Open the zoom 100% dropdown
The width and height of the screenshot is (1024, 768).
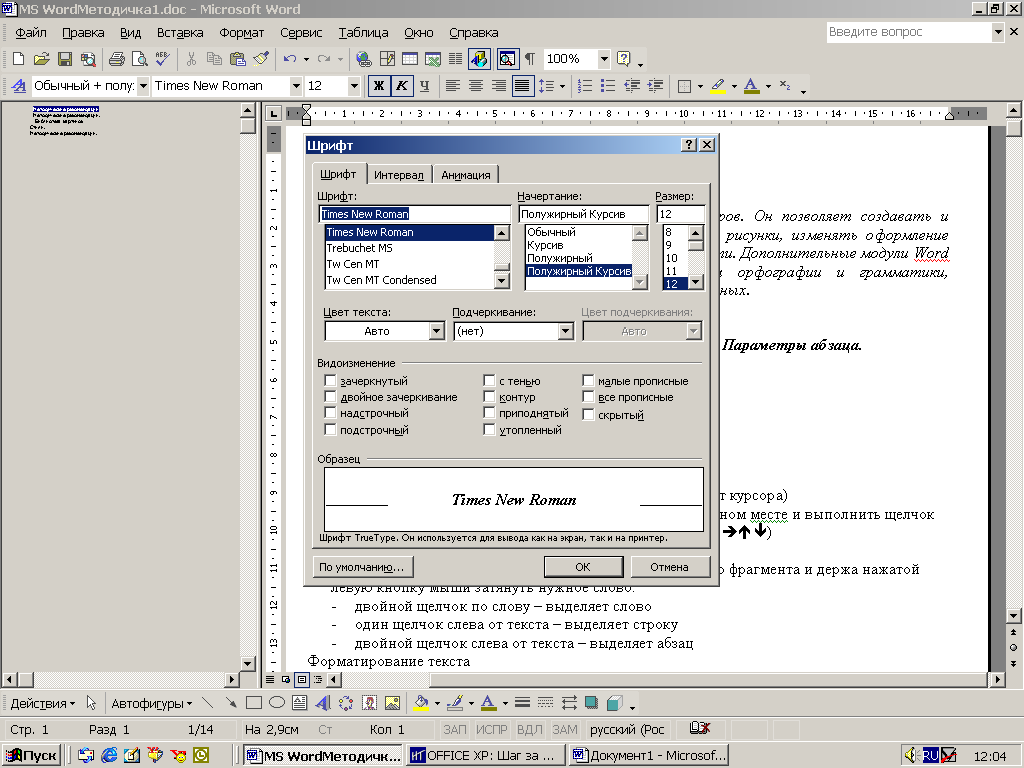tap(604, 59)
